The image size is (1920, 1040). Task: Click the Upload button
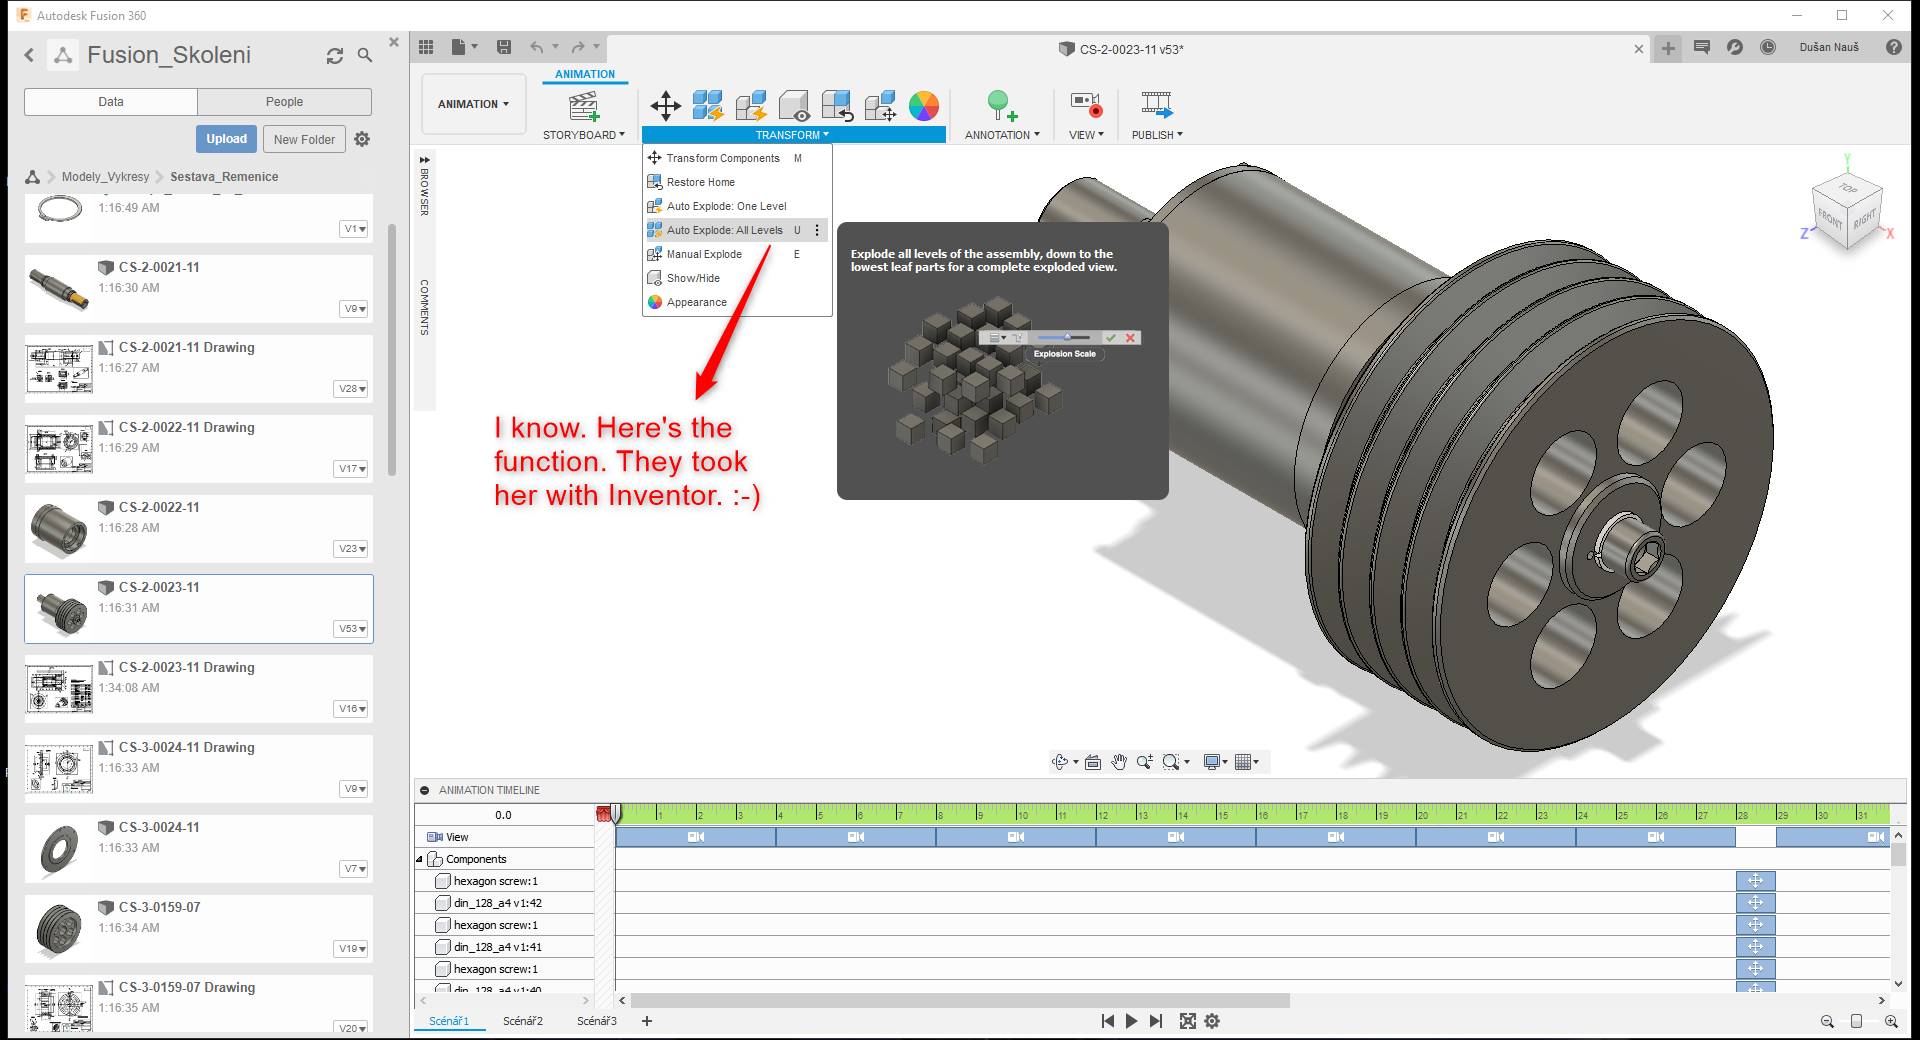point(226,138)
